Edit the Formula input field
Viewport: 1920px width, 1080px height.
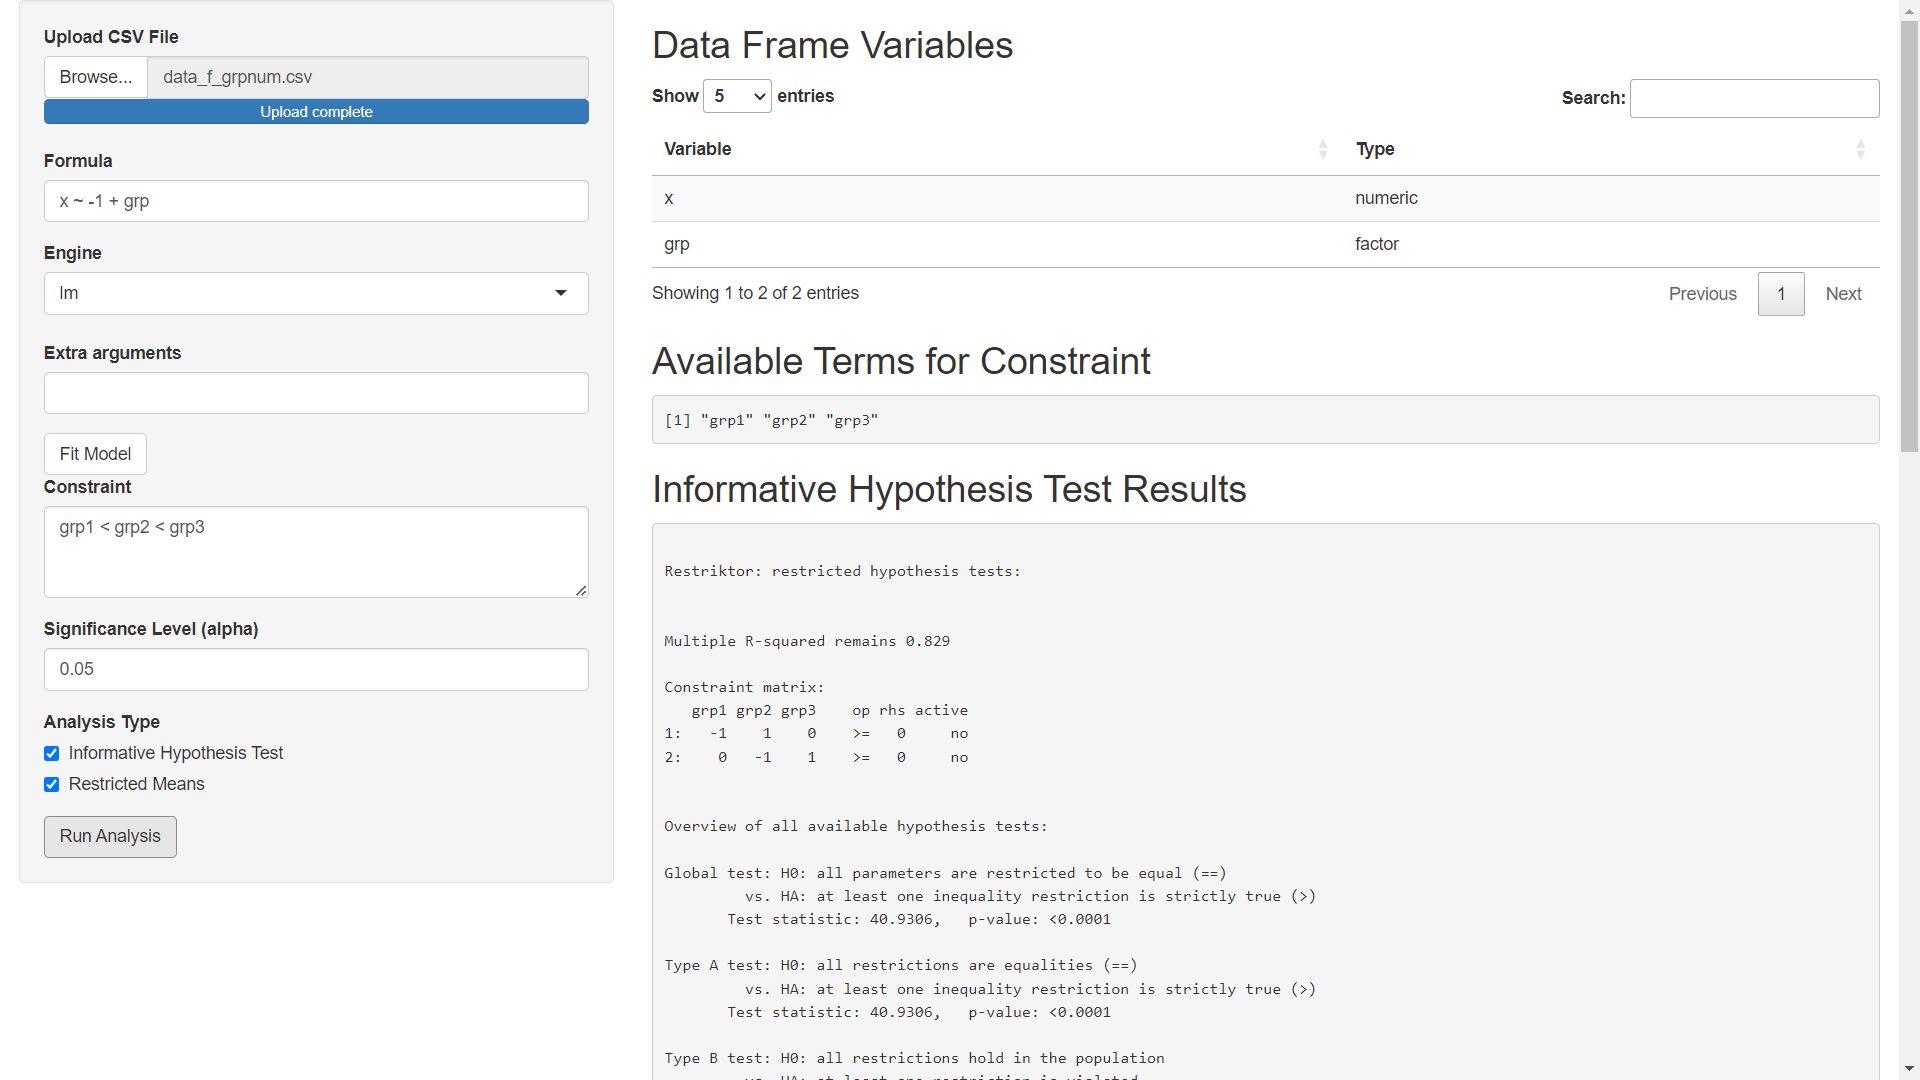[x=316, y=201]
